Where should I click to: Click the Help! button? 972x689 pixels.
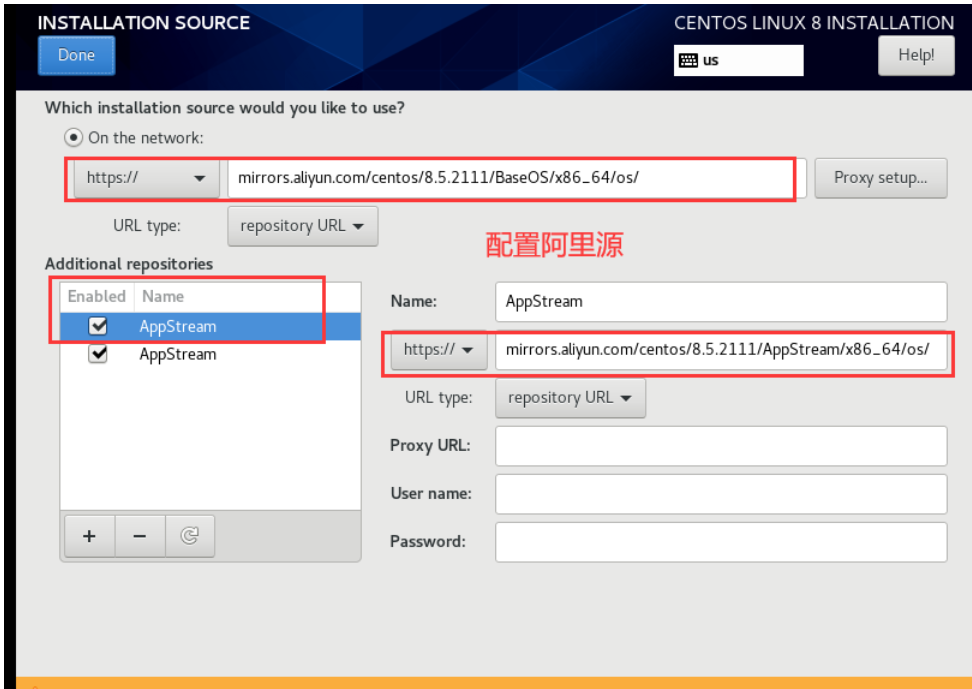coord(915,56)
